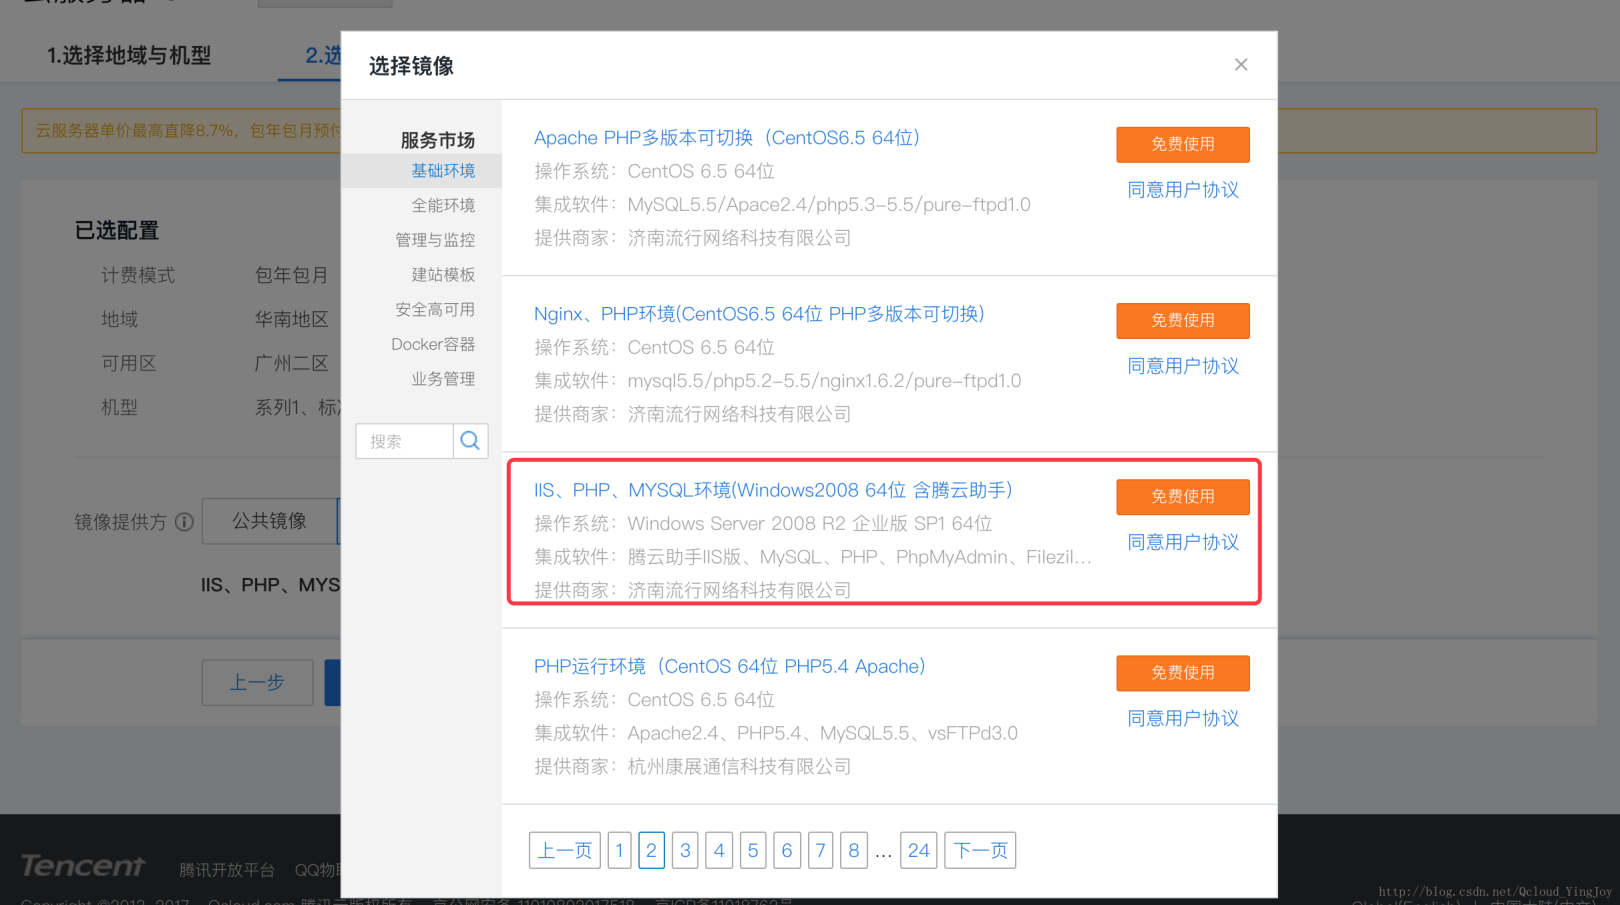Go to page 5
This screenshot has width=1620, height=905.
(x=753, y=850)
